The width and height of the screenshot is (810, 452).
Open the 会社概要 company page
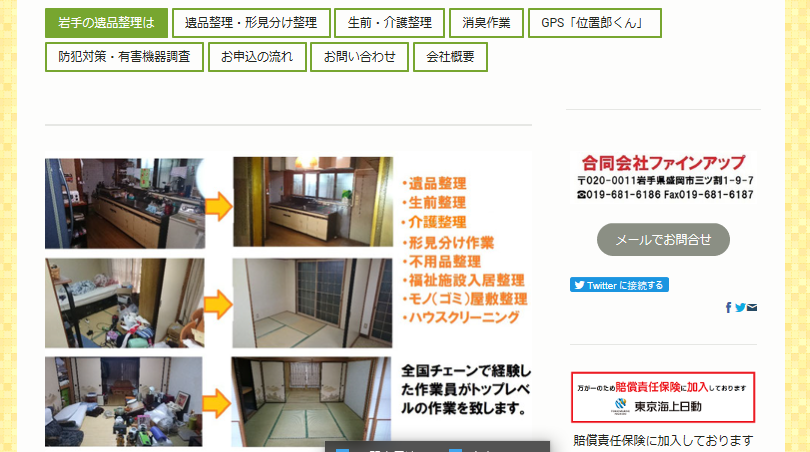[x=450, y=57]
